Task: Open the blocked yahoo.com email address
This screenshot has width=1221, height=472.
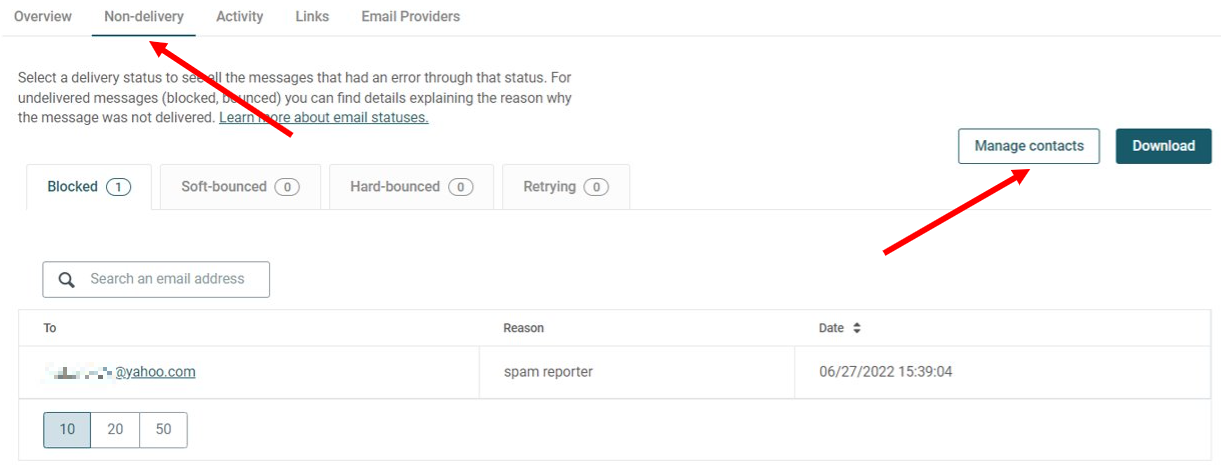Action: pos(120,372)
